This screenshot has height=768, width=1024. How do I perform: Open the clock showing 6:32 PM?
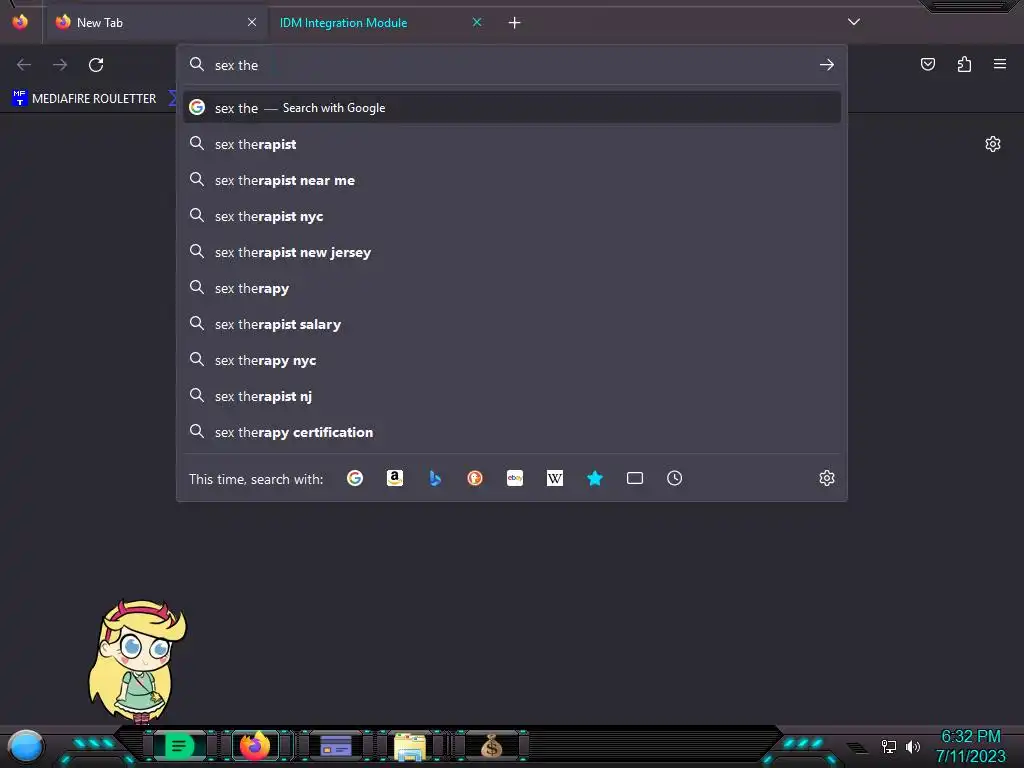[970, 737]
